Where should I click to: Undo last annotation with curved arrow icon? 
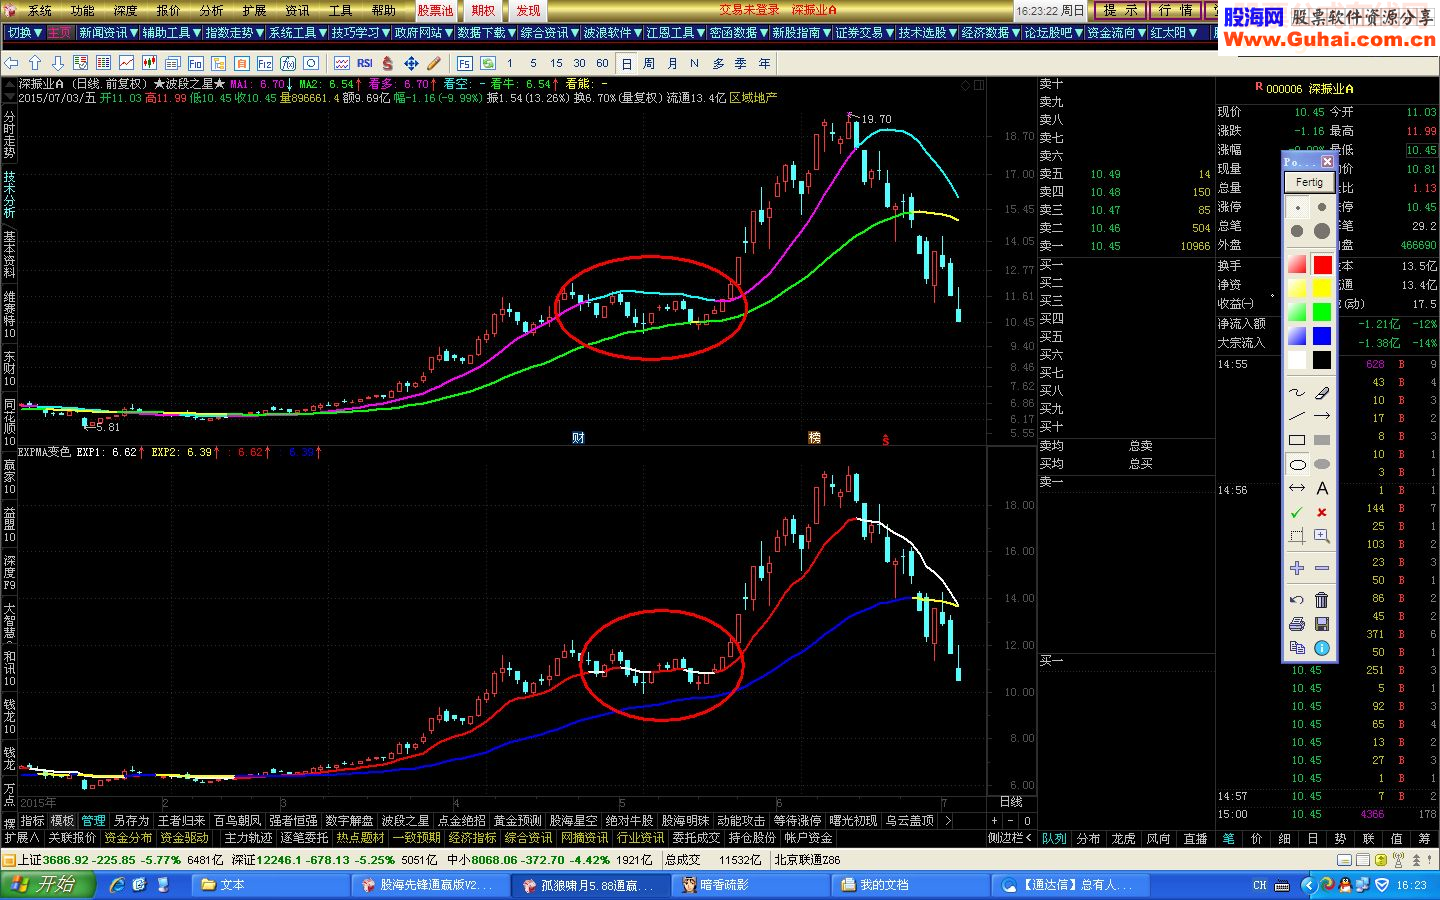(x=1297, y=600)
